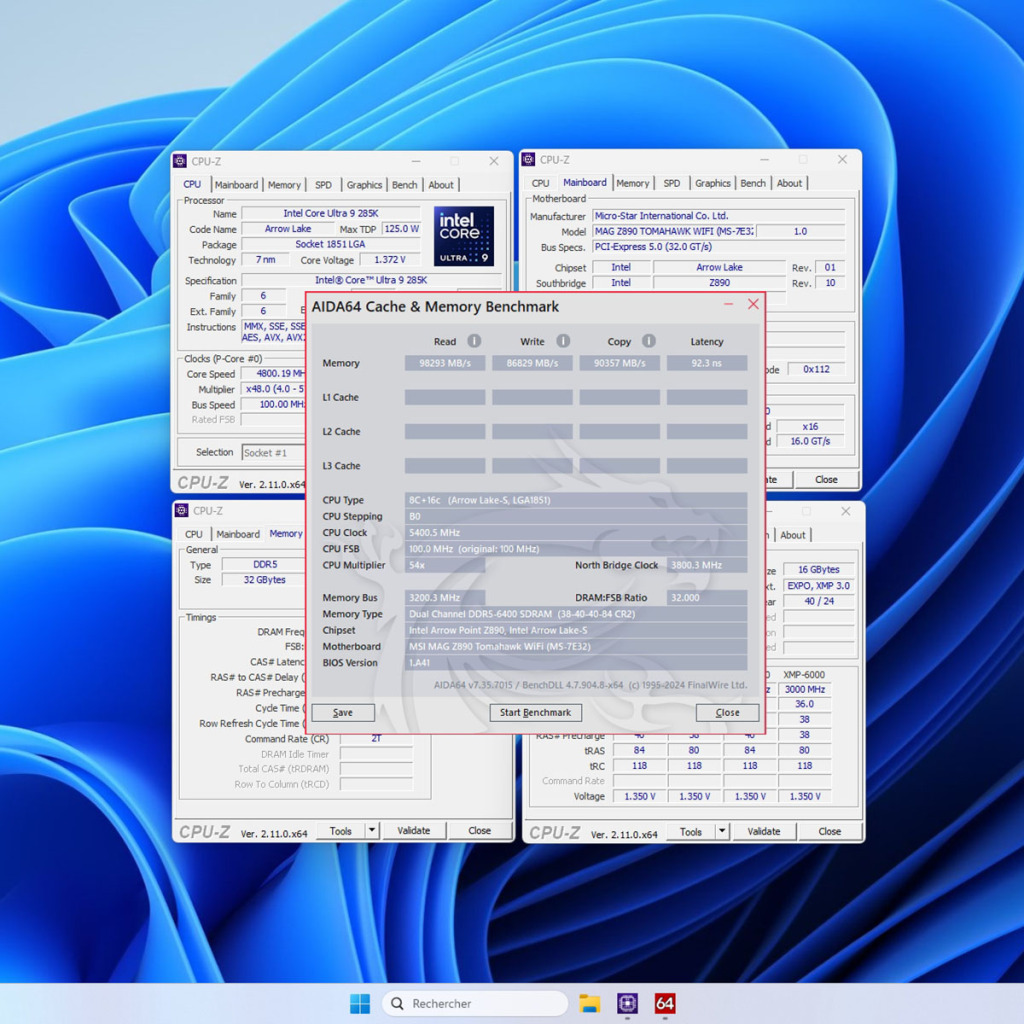Select CPU tab in top-right CPU-Z

pyautogui.click(x=540, y=184)
